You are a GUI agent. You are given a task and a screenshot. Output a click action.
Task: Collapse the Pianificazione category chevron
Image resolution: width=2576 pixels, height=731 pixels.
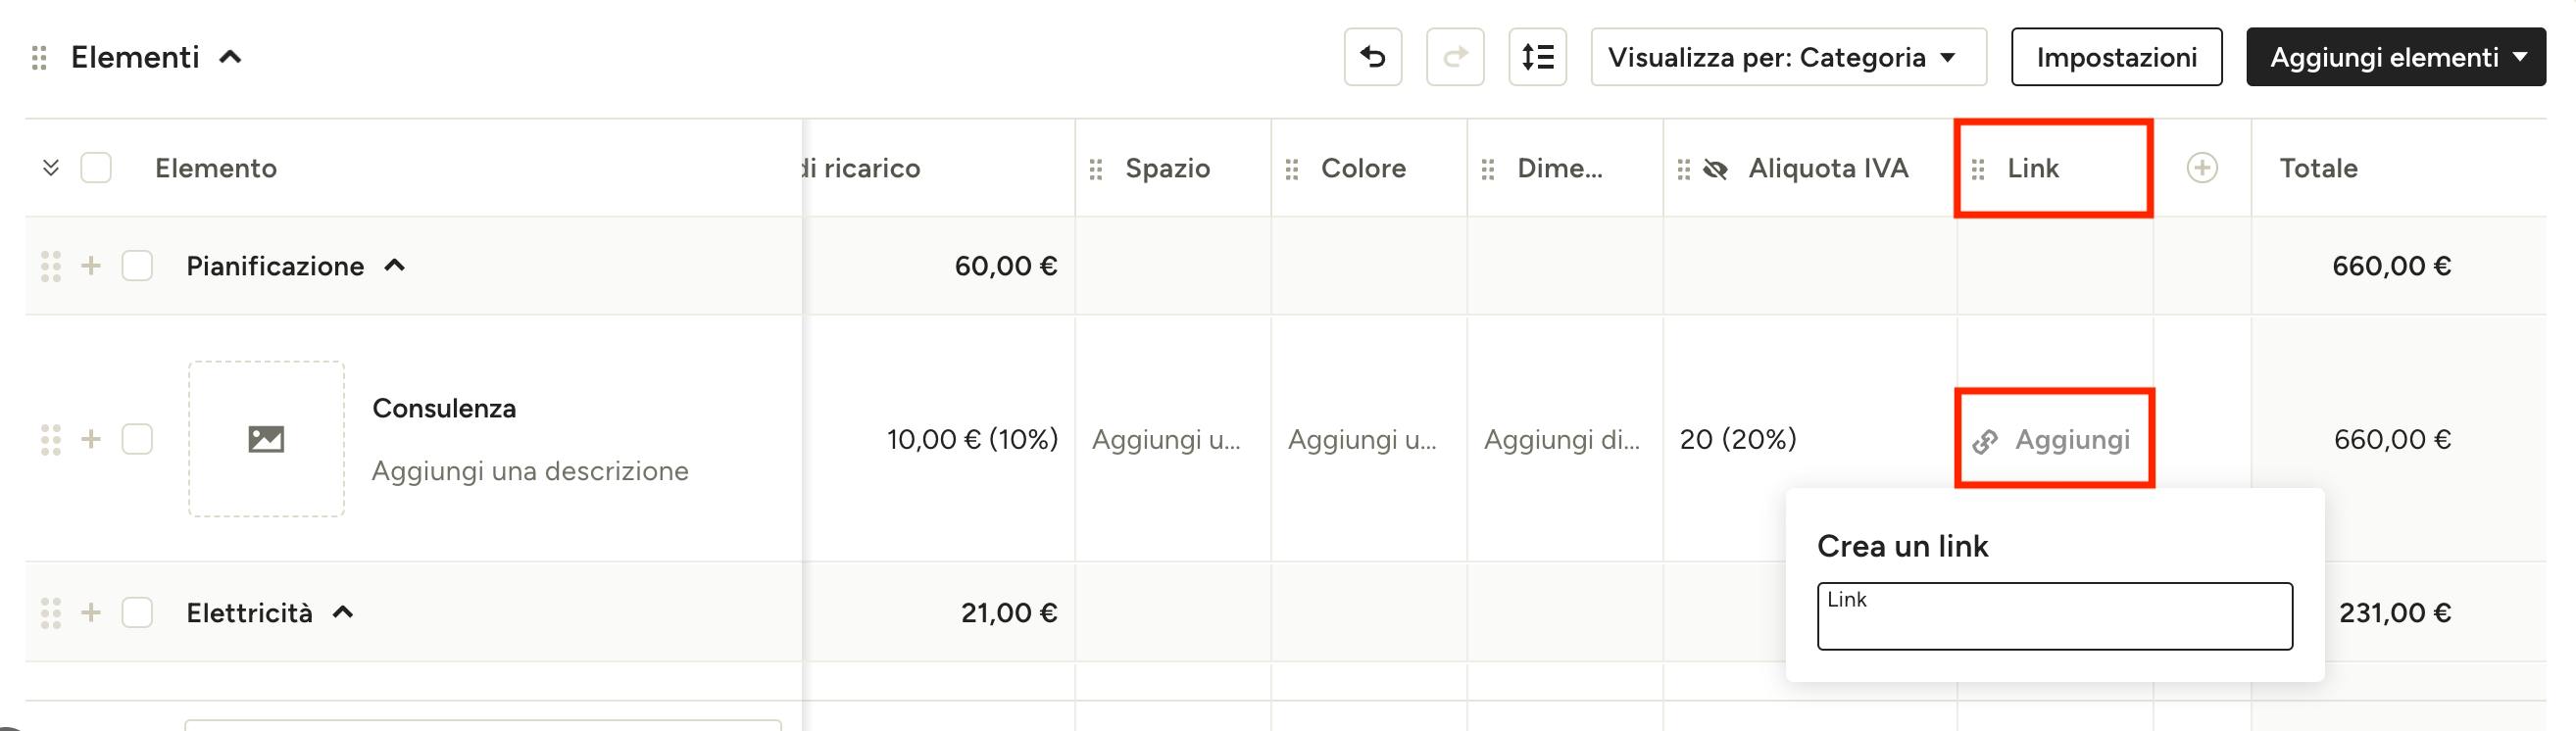click(395, 265)
